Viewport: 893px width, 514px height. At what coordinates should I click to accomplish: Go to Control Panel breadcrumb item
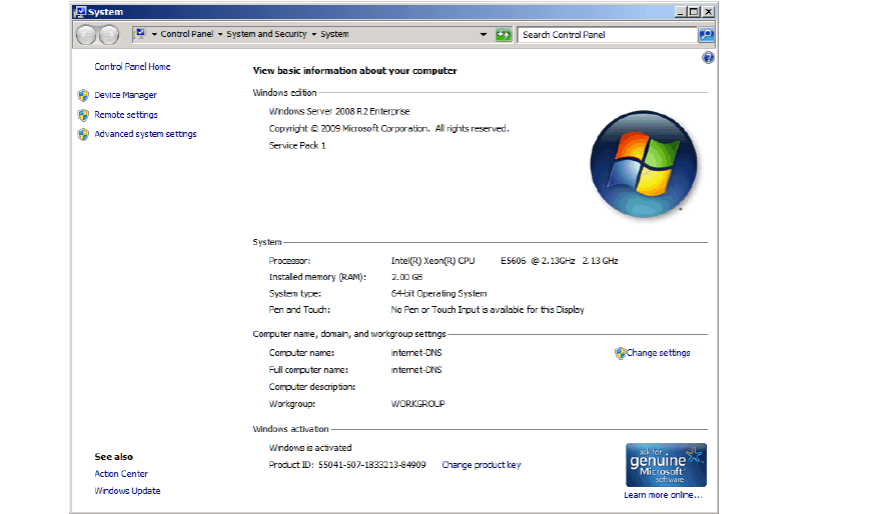[187, 35]
